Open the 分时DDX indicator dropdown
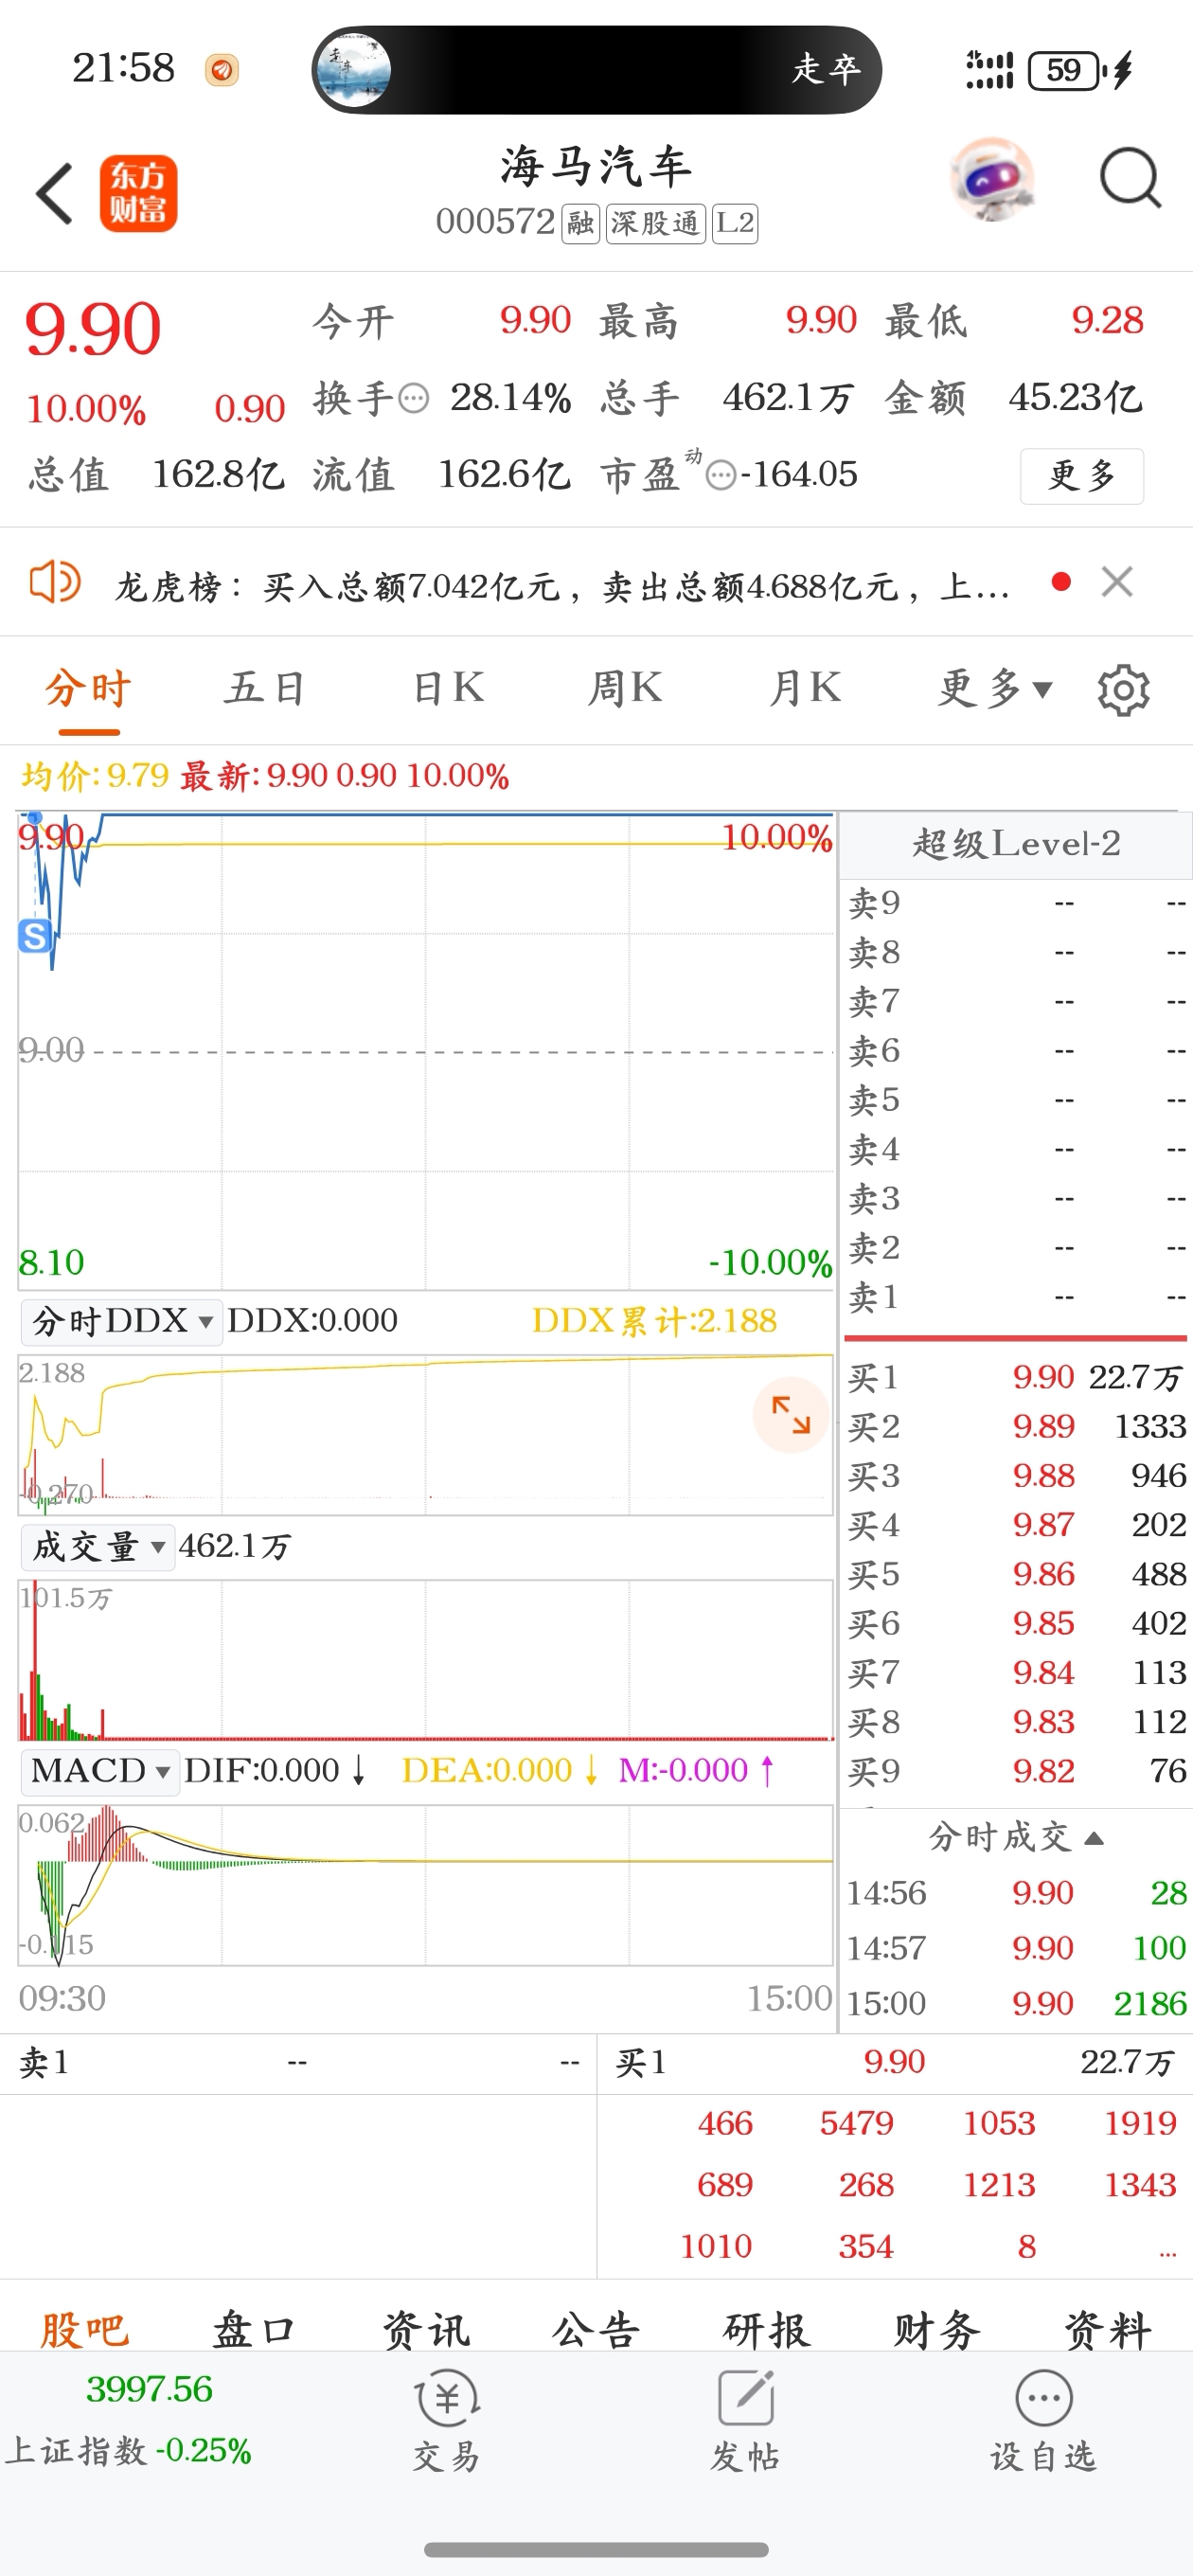1193x2576 pixels. (x=121, y=1321)
